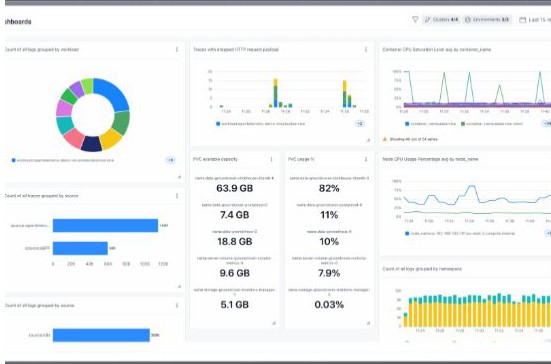Click the 7.4 GB capacity value
551x364 pixels.
[234, 215]
